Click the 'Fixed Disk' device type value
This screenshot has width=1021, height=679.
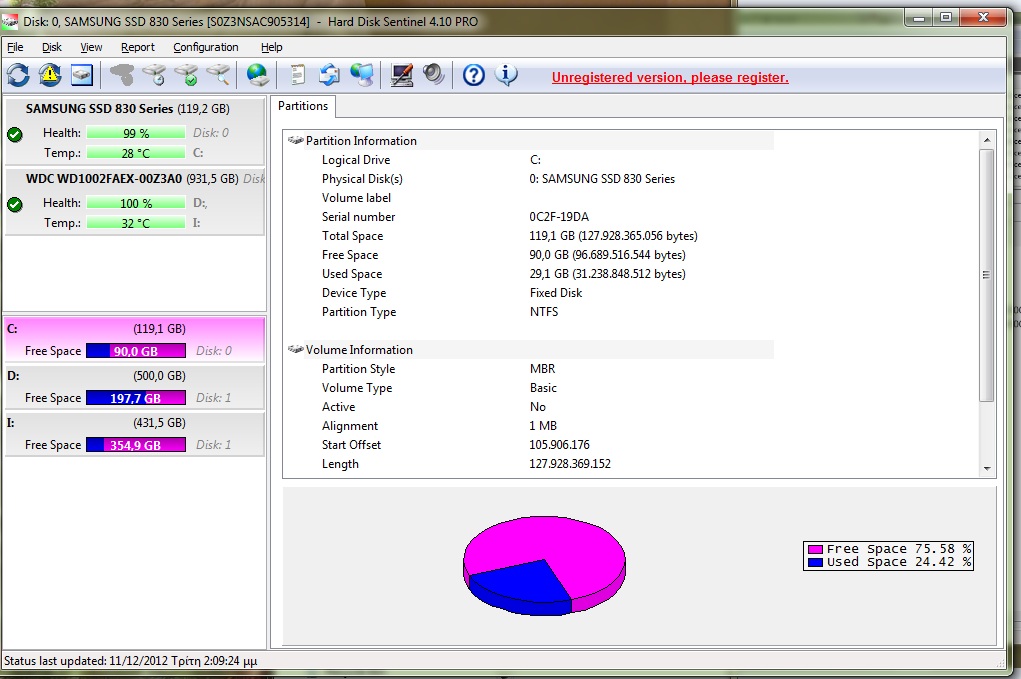[556, 293]
